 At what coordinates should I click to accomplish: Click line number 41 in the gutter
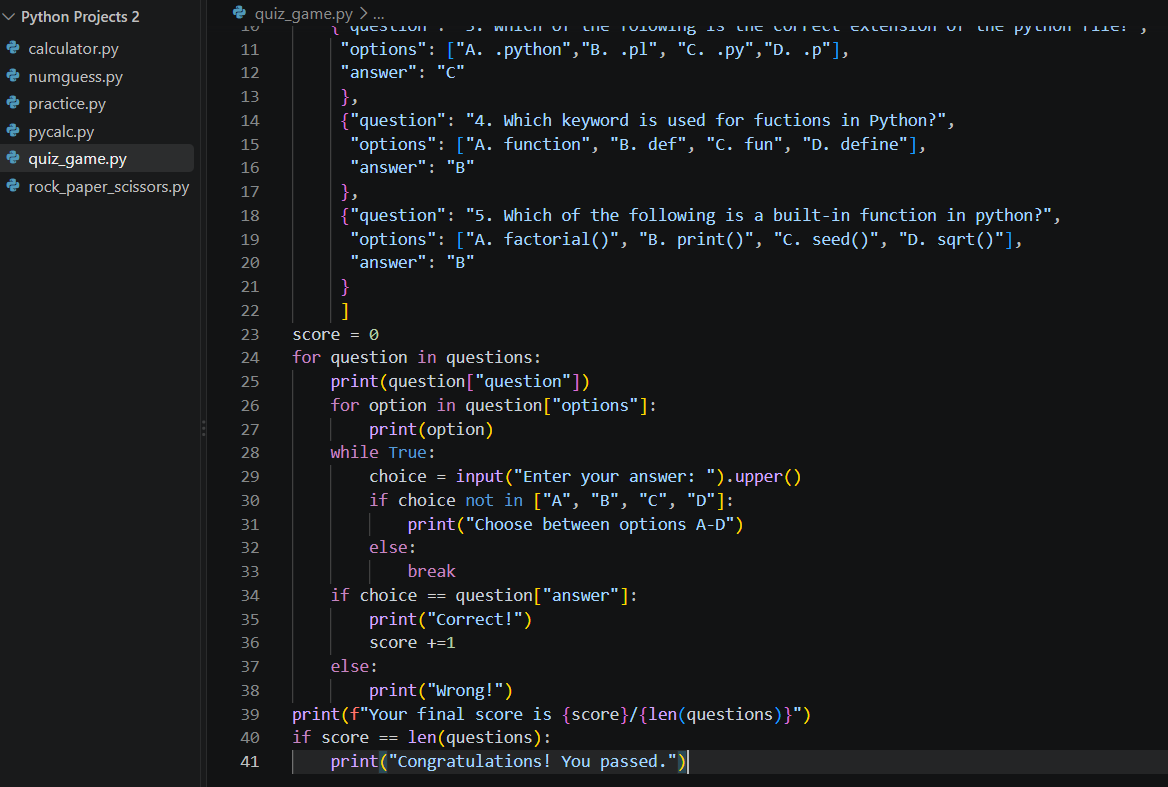(250, 762)
